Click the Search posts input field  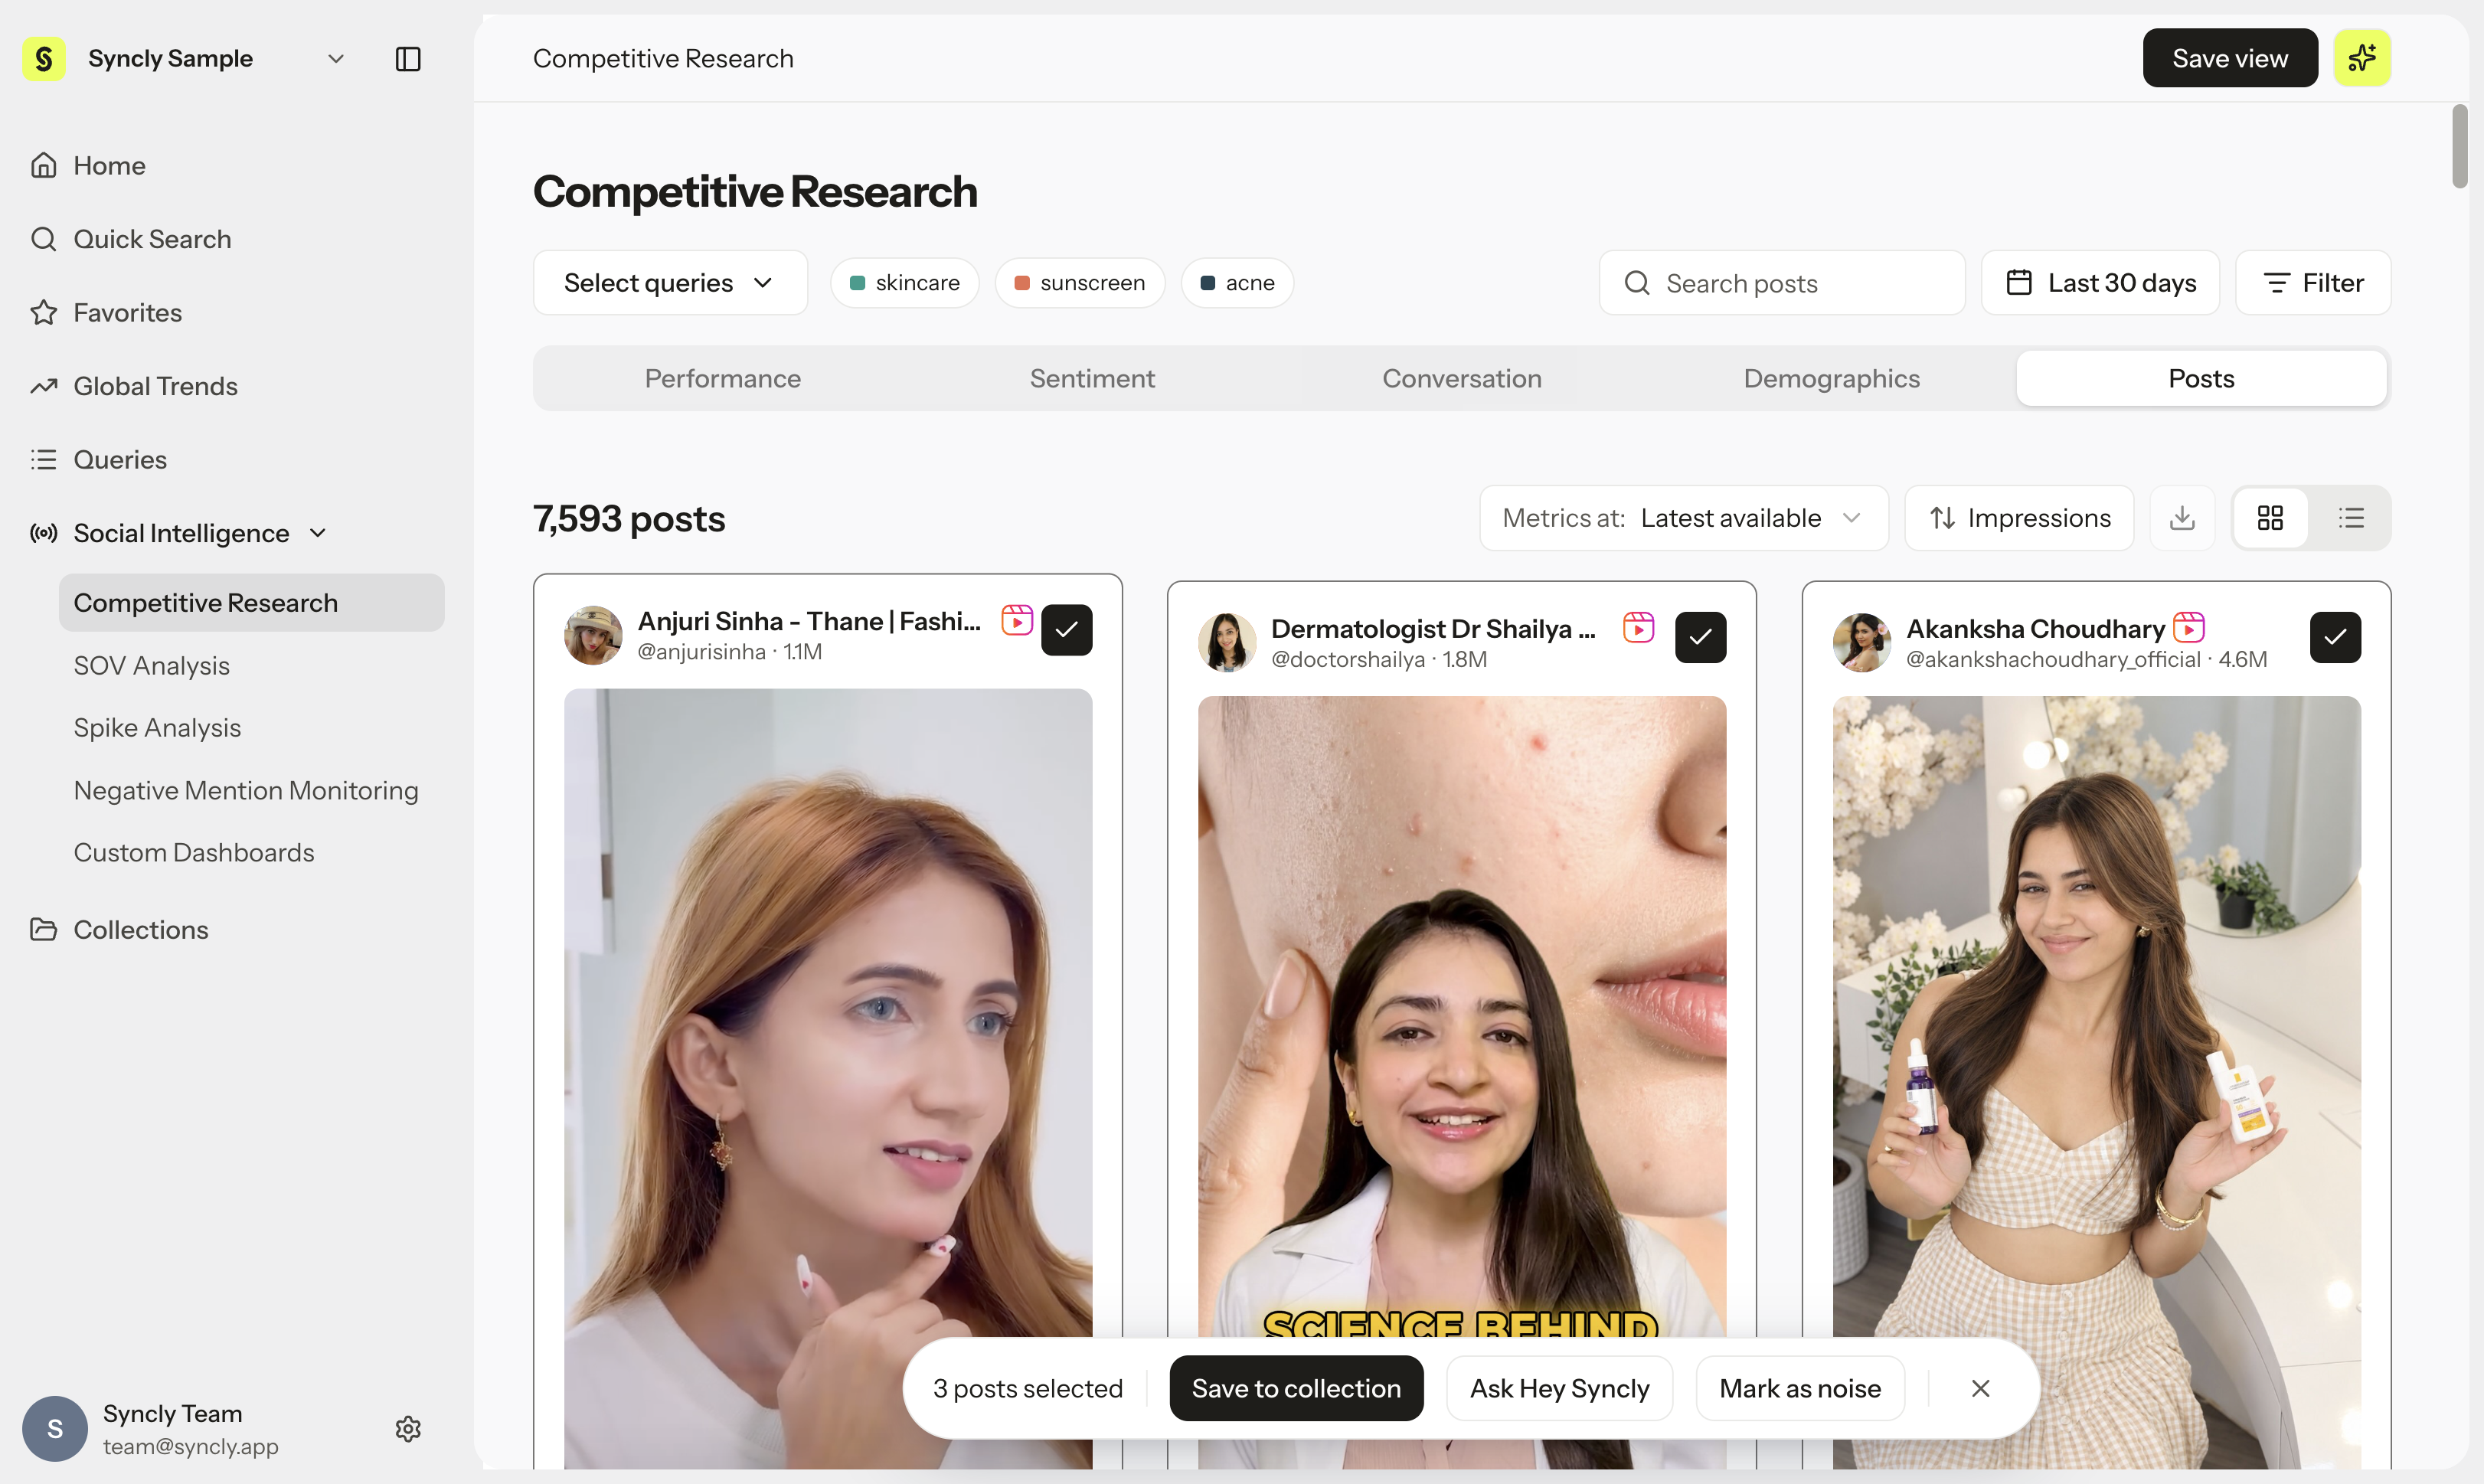[1782, 283]
